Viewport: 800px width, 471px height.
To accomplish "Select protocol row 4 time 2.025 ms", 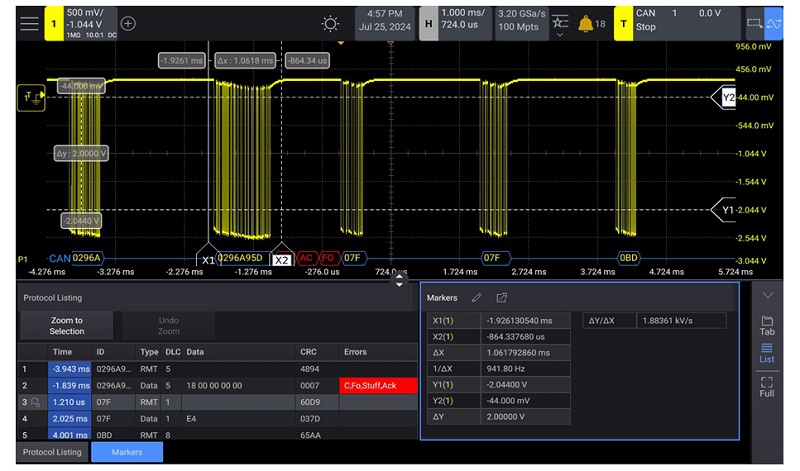I will (x=70, y=418).
